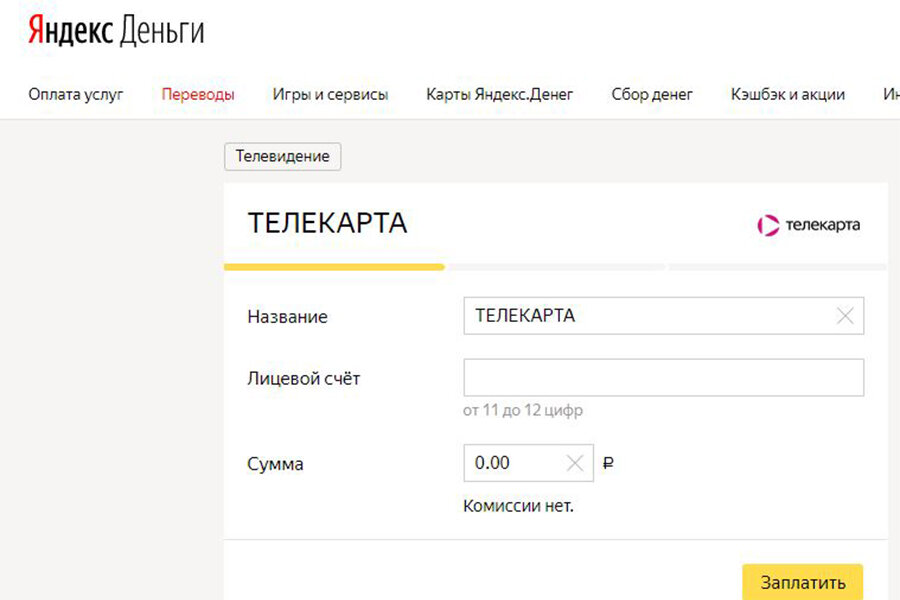Screen dimensions: 900x600
Task: Click the Сумма label
Action: pyautogui.click(x=275, y=464)
